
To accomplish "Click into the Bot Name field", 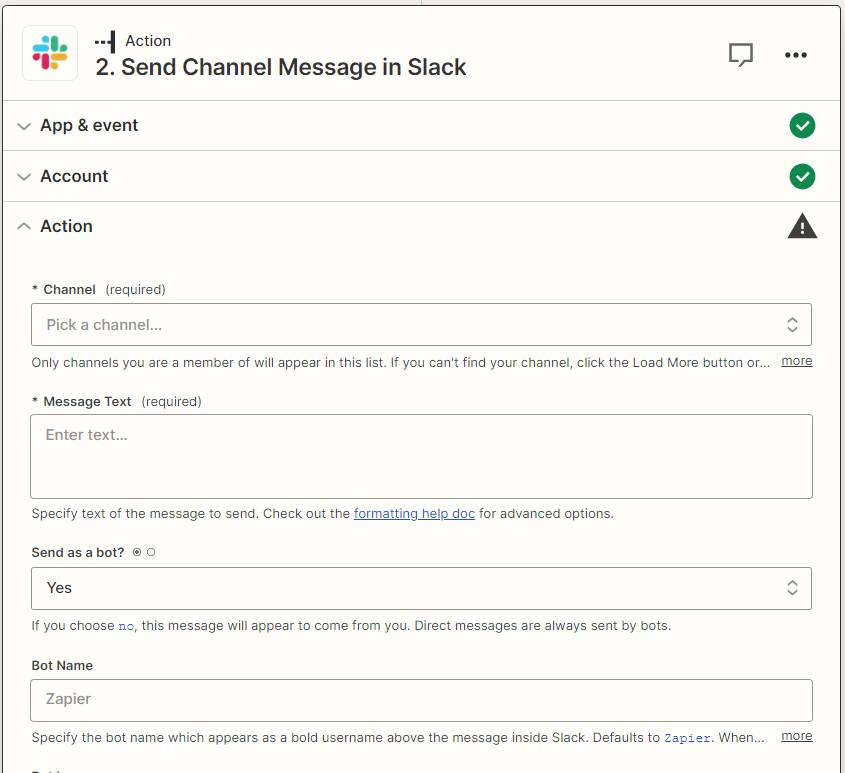I will coord(421,700).
